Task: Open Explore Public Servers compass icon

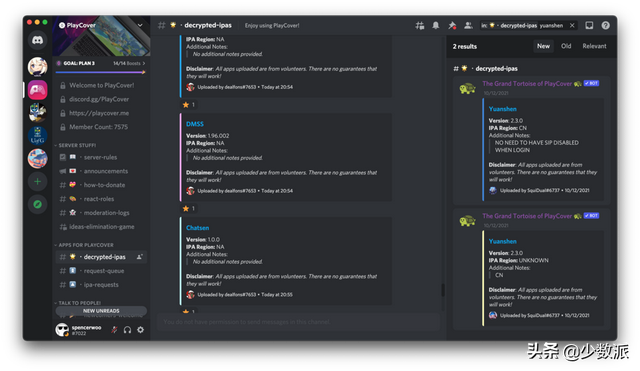Action: 38,204
